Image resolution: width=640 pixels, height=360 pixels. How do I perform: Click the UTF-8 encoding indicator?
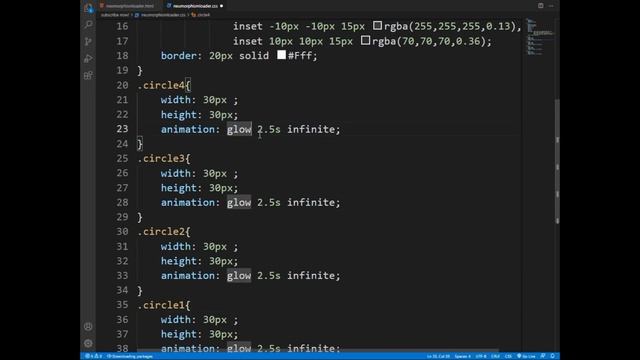481,356
